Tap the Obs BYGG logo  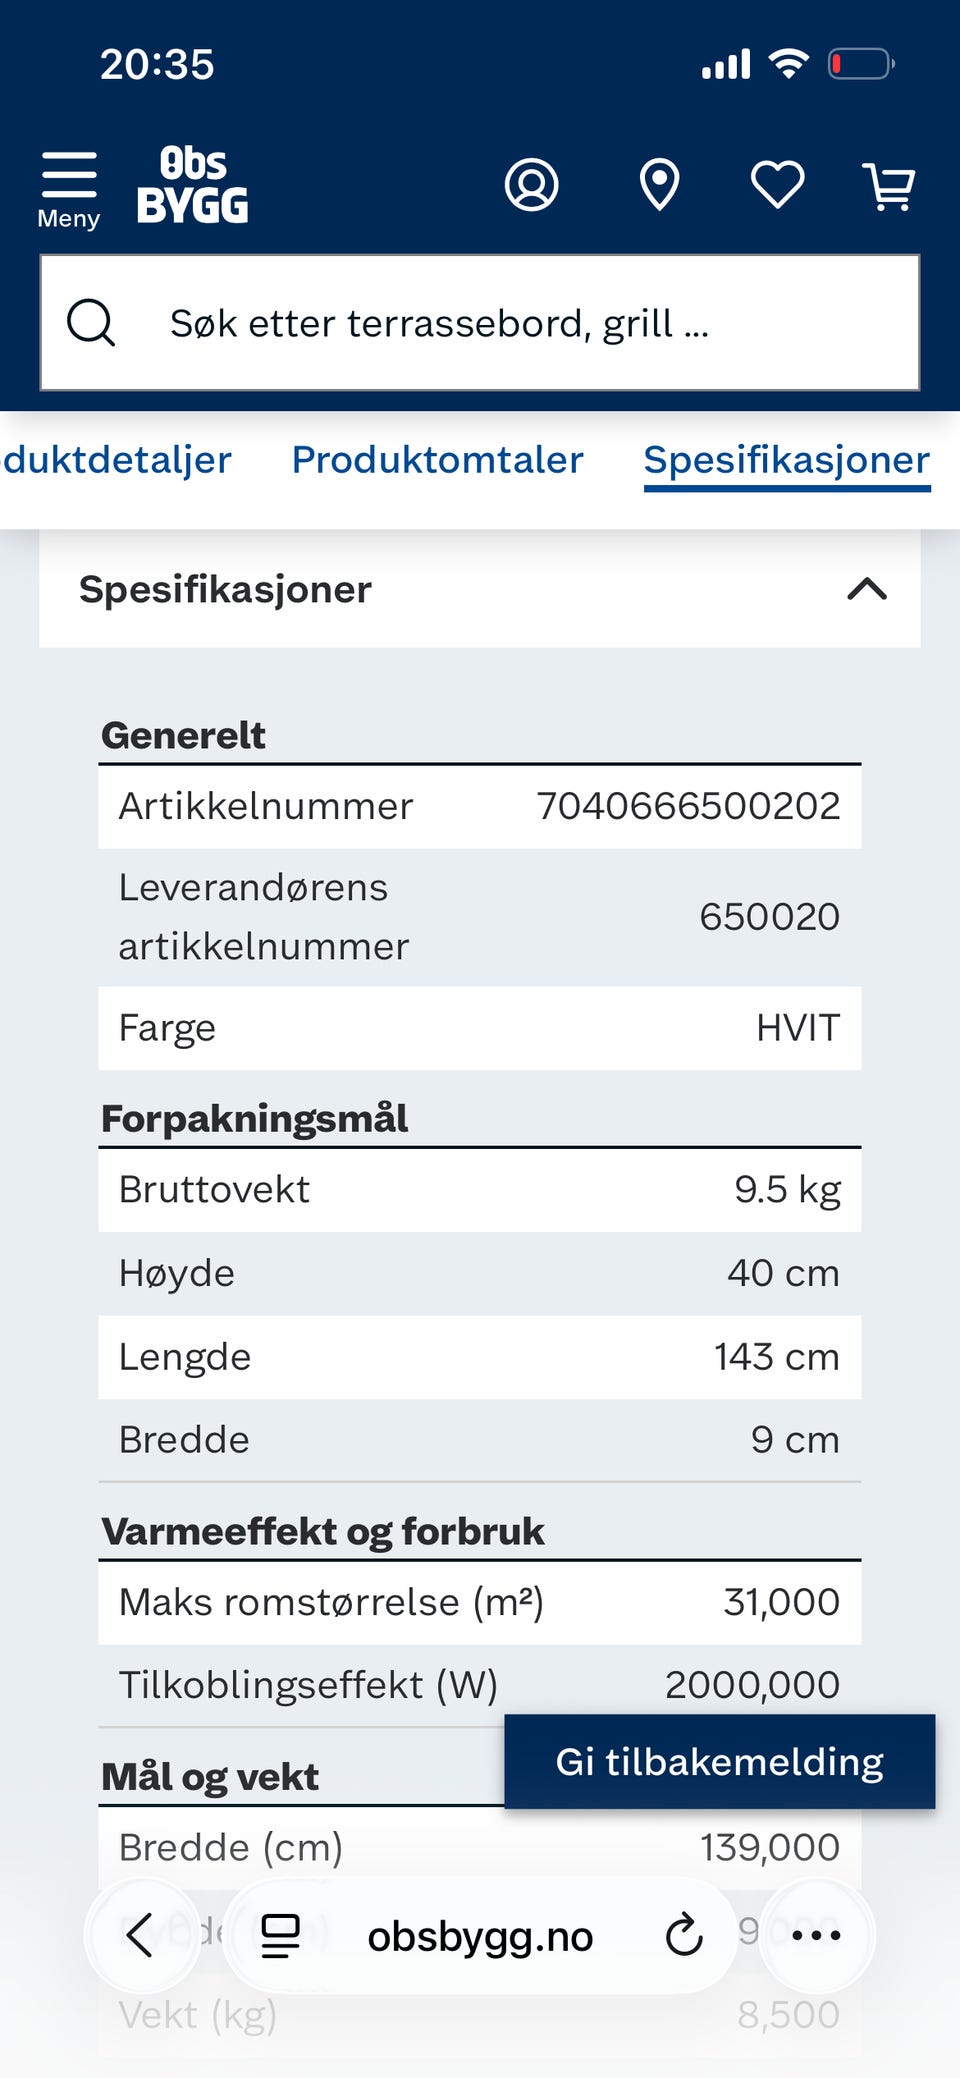tap(192, 185)
